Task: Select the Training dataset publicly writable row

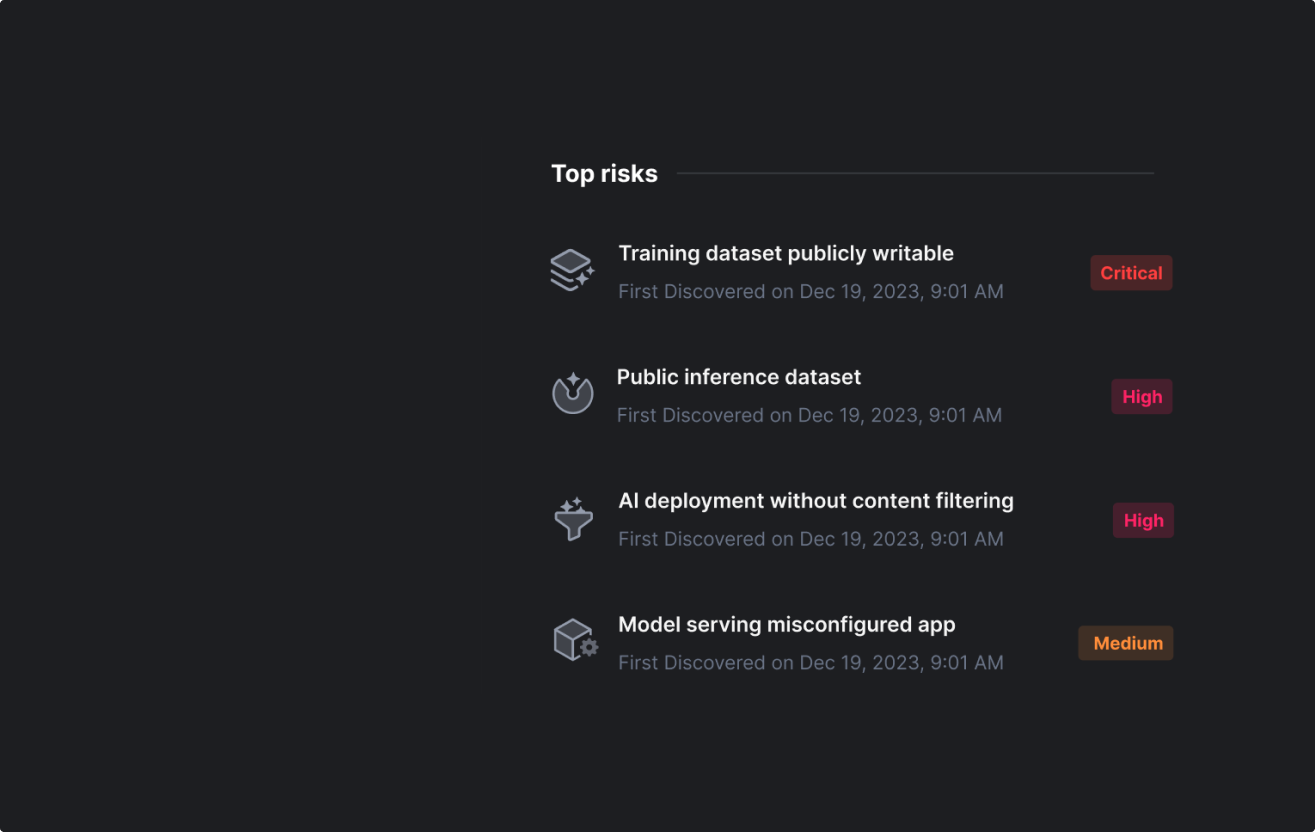Action: click(x=860, y=270)
